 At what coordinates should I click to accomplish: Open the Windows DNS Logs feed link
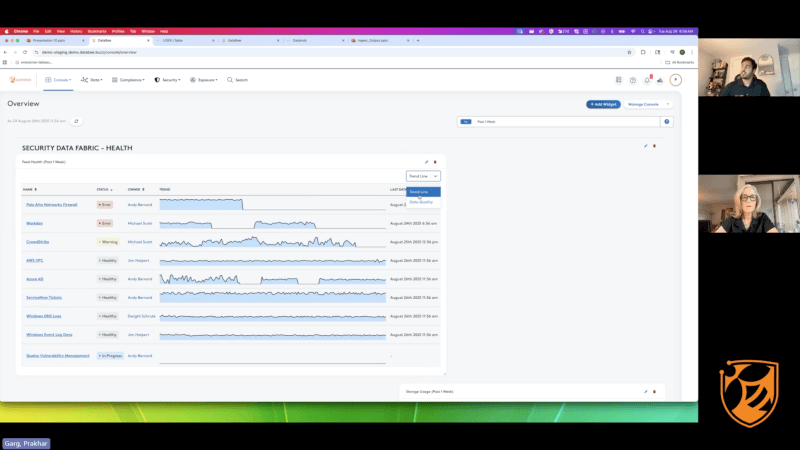pos(43,316)
